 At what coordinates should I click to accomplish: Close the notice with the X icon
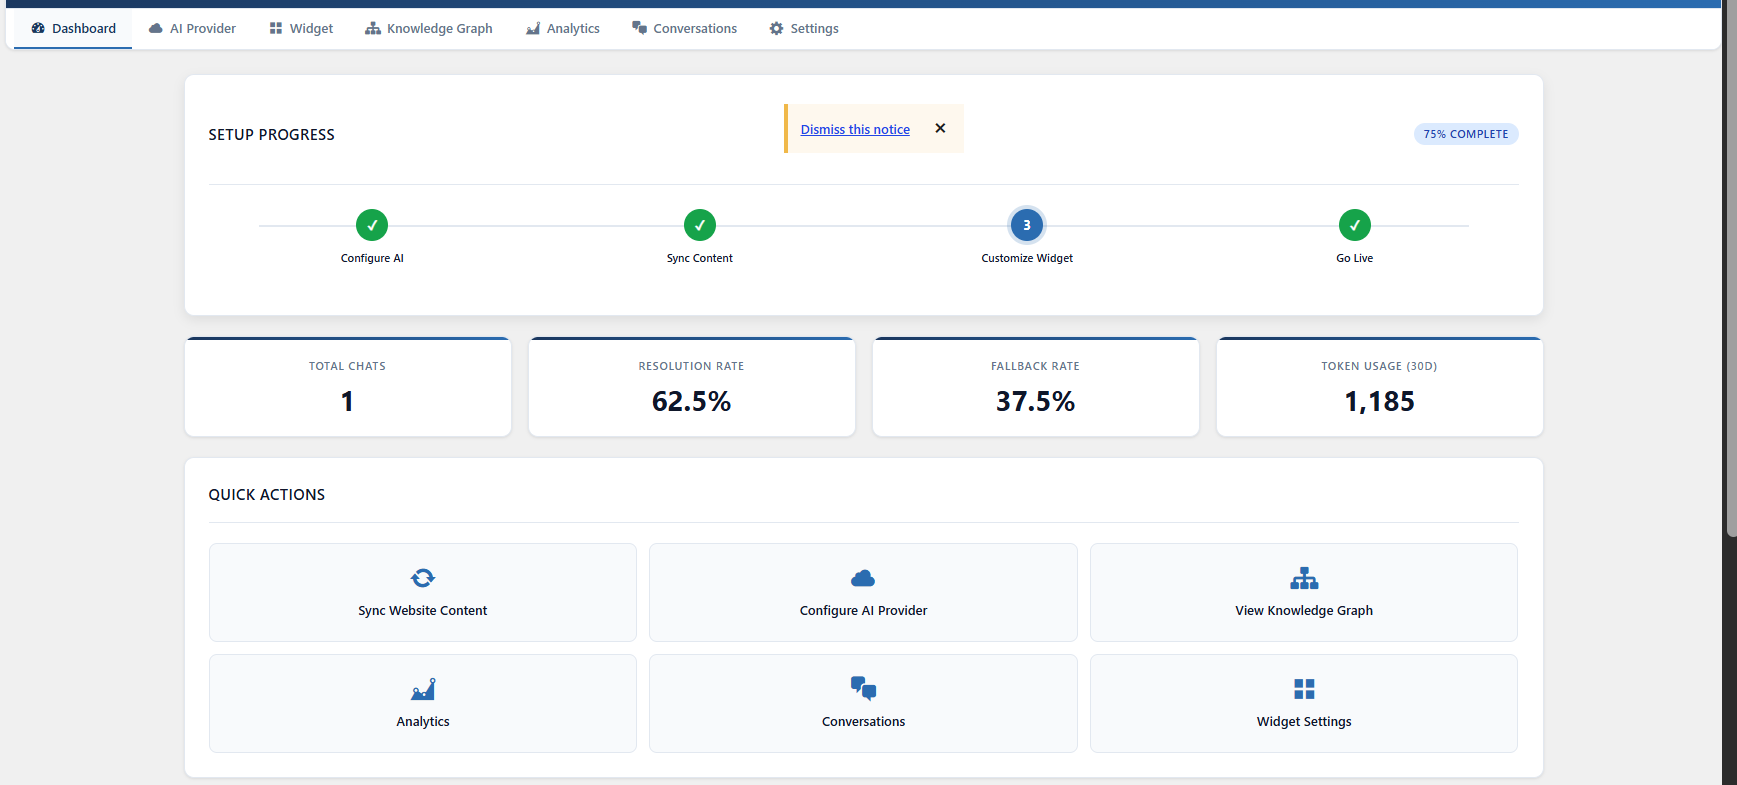click(940, 128)
